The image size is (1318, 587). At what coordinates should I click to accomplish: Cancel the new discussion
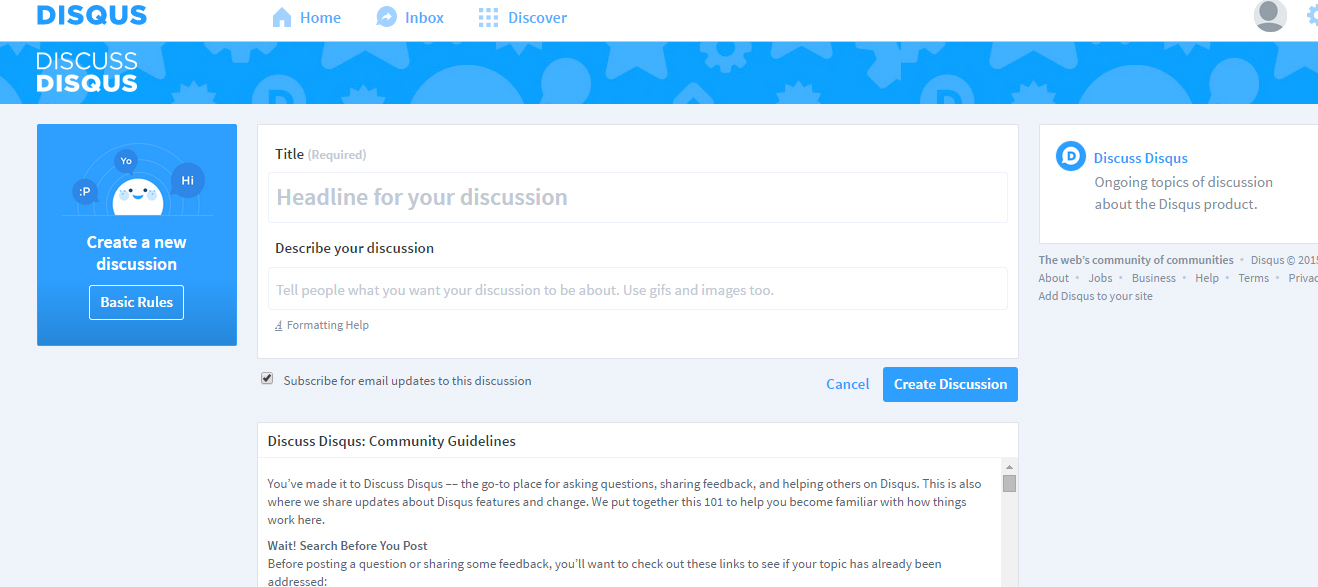click(847, 384)
